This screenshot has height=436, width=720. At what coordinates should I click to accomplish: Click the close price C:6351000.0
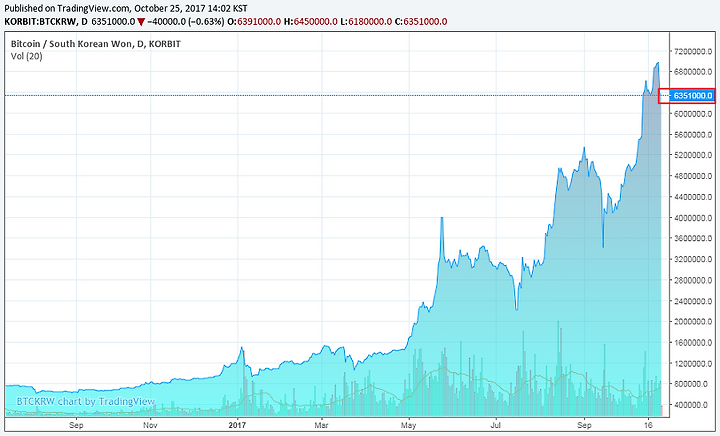(421, 22)
